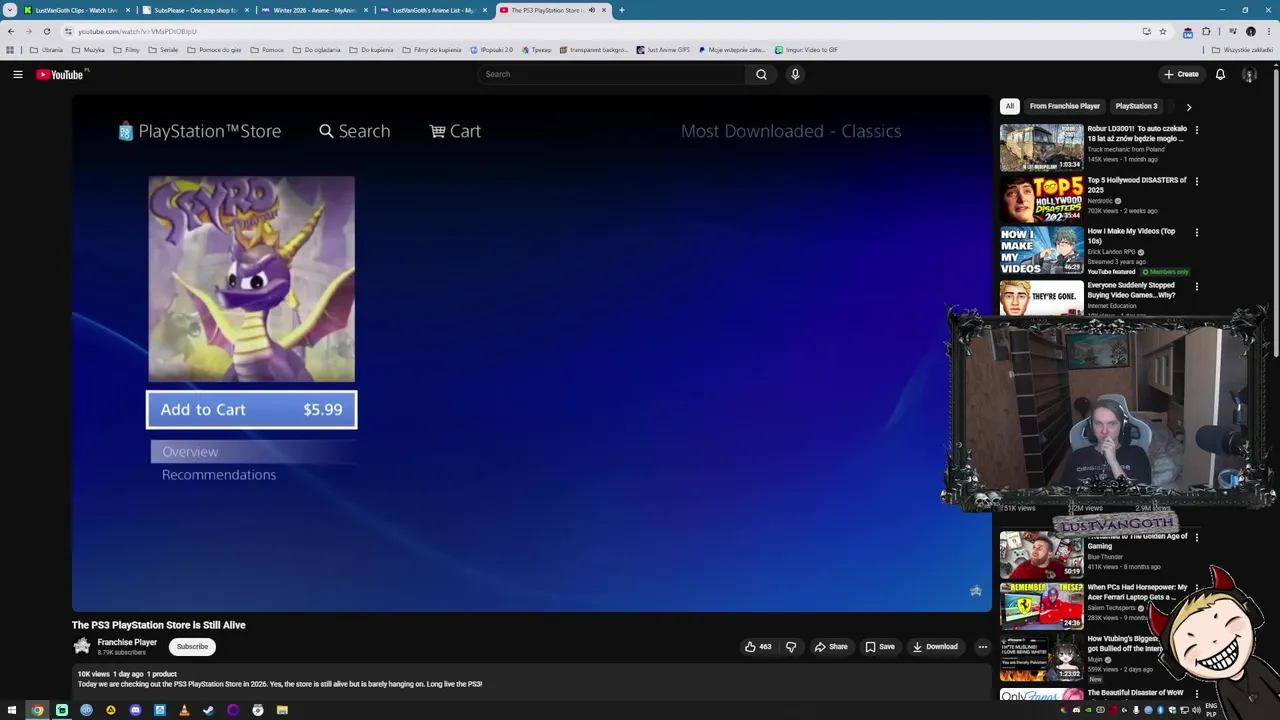
Task: Open the VLC cone icon in the taskbar
Action: pos(184,710)
